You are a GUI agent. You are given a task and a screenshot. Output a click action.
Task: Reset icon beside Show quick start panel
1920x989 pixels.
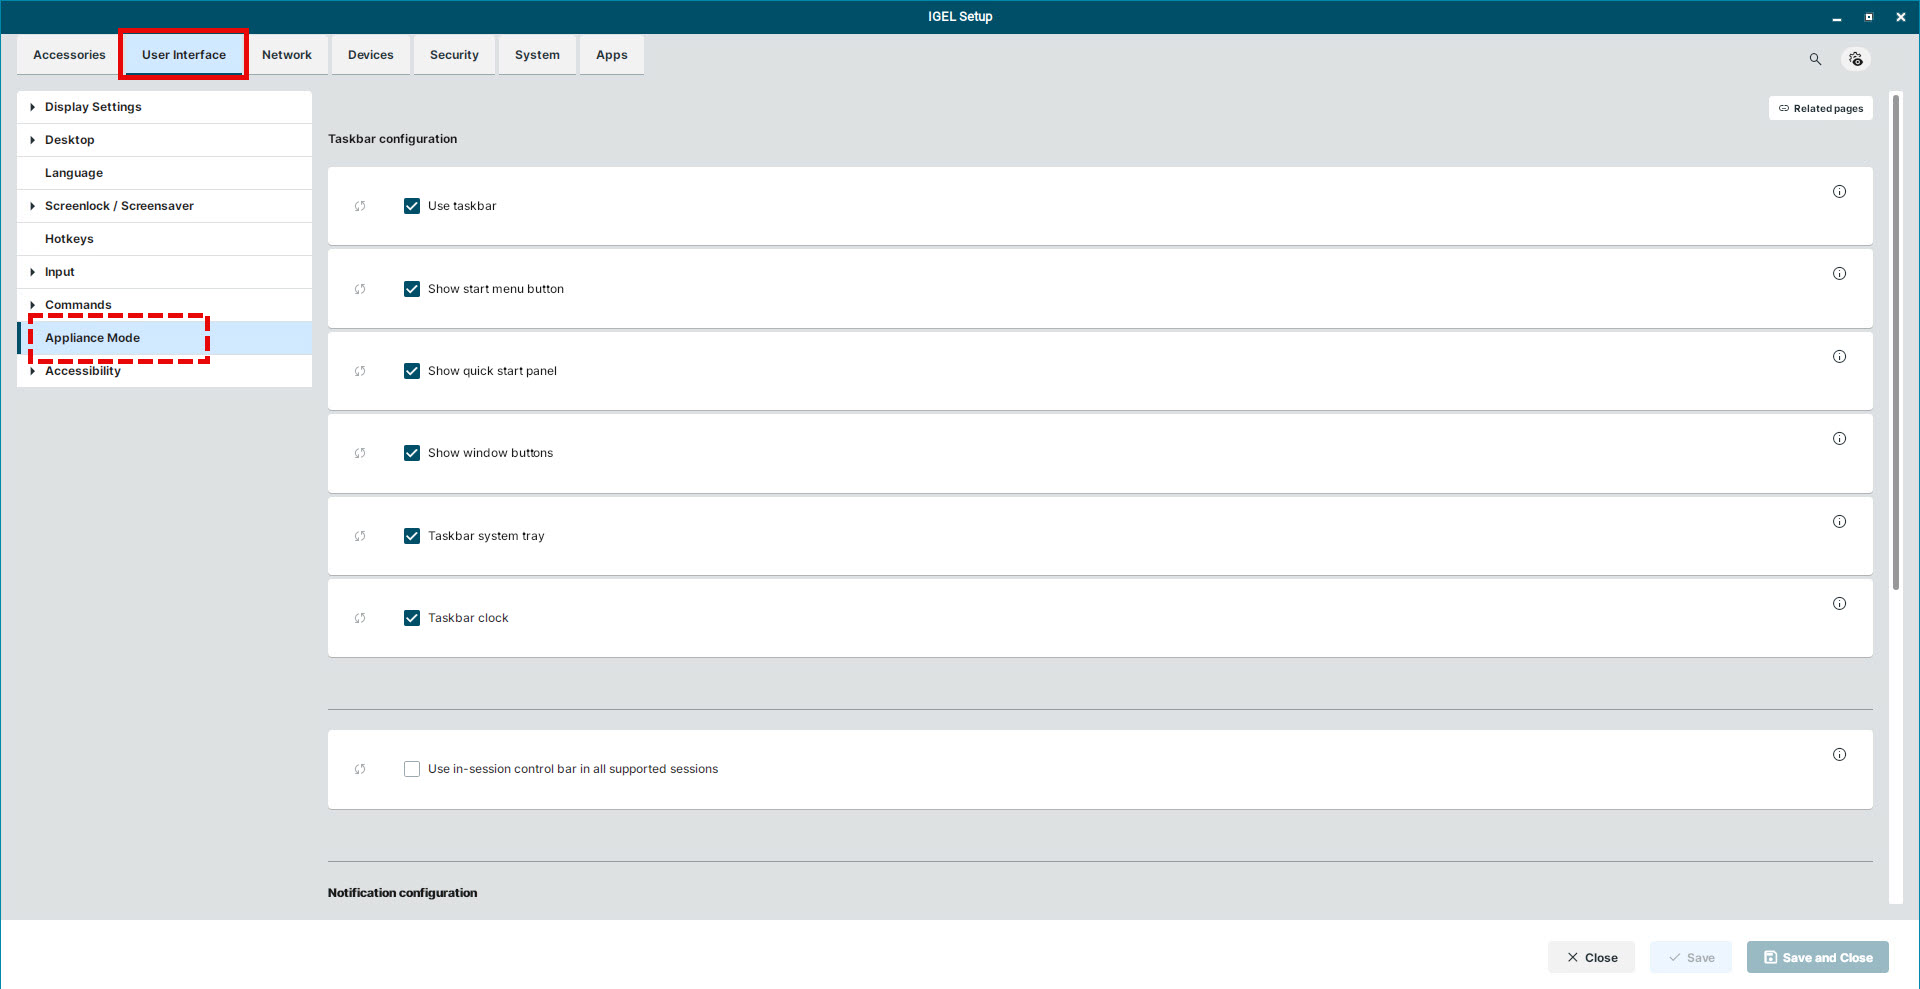pos(360,371)
